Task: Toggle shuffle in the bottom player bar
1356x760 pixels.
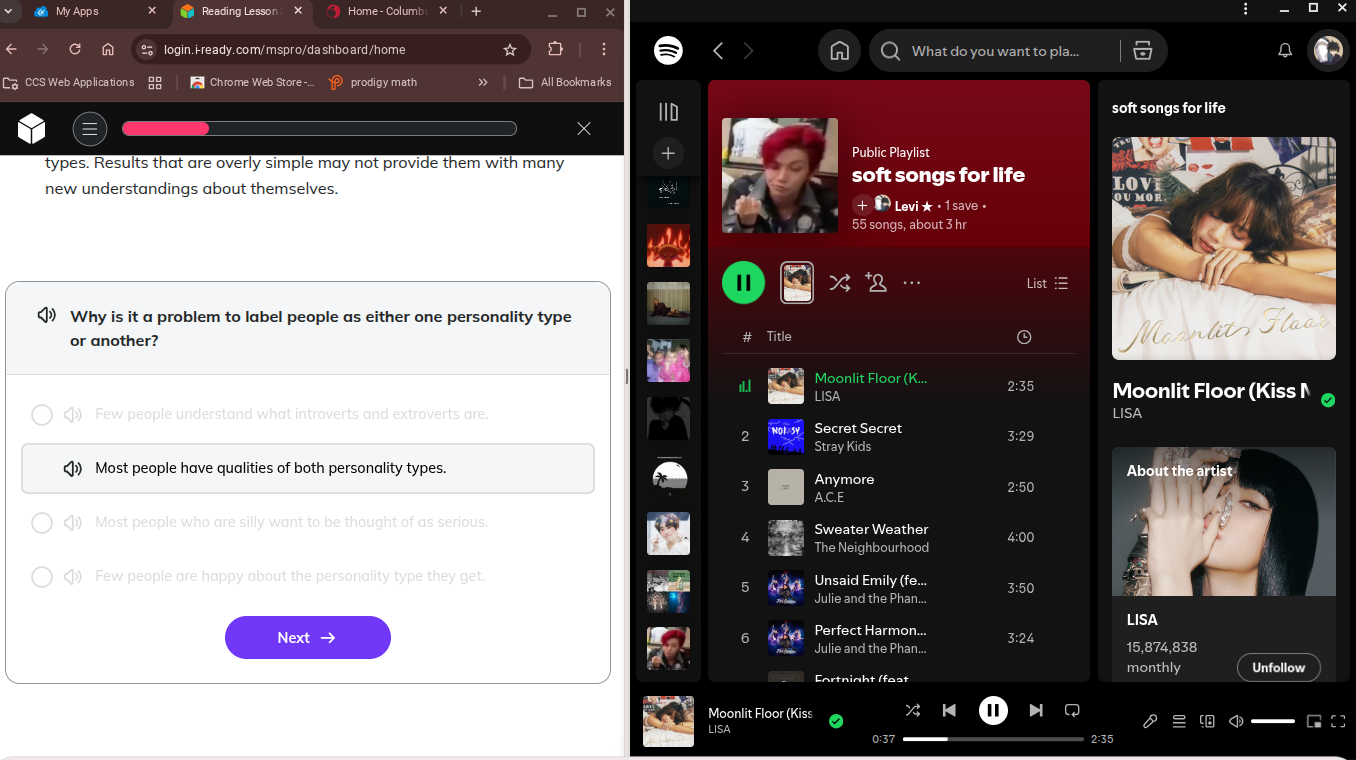Action: 912,710
